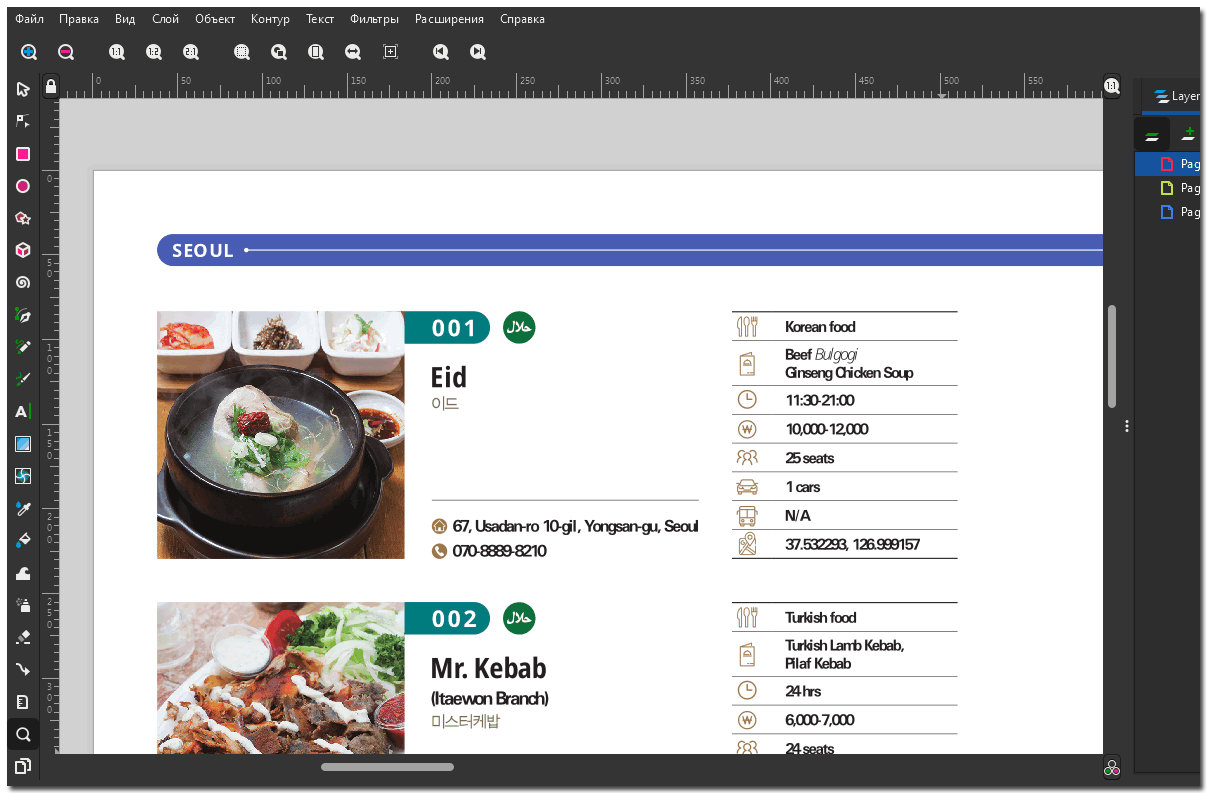The image size is (1207, 793).
Task: Pick the Star and polygon tool
Action: [x=23, y=218]
